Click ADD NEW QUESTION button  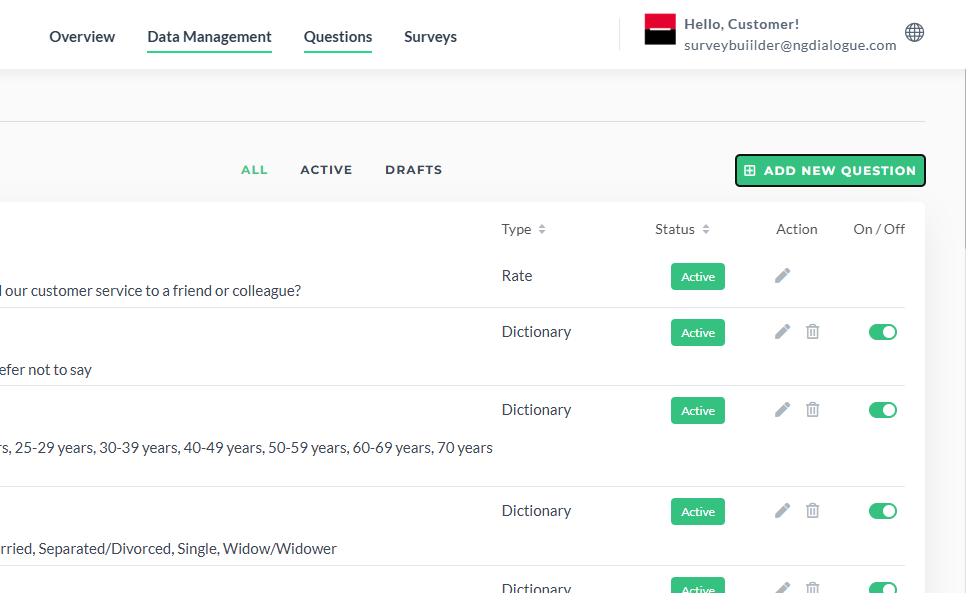coord(830,171)
